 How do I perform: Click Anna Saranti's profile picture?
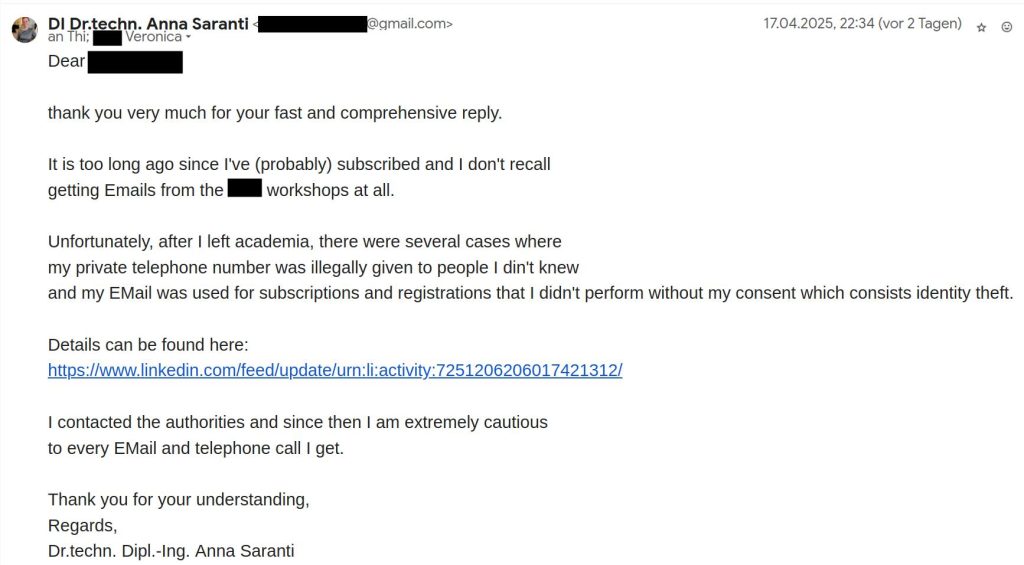(x=25, y=29)
